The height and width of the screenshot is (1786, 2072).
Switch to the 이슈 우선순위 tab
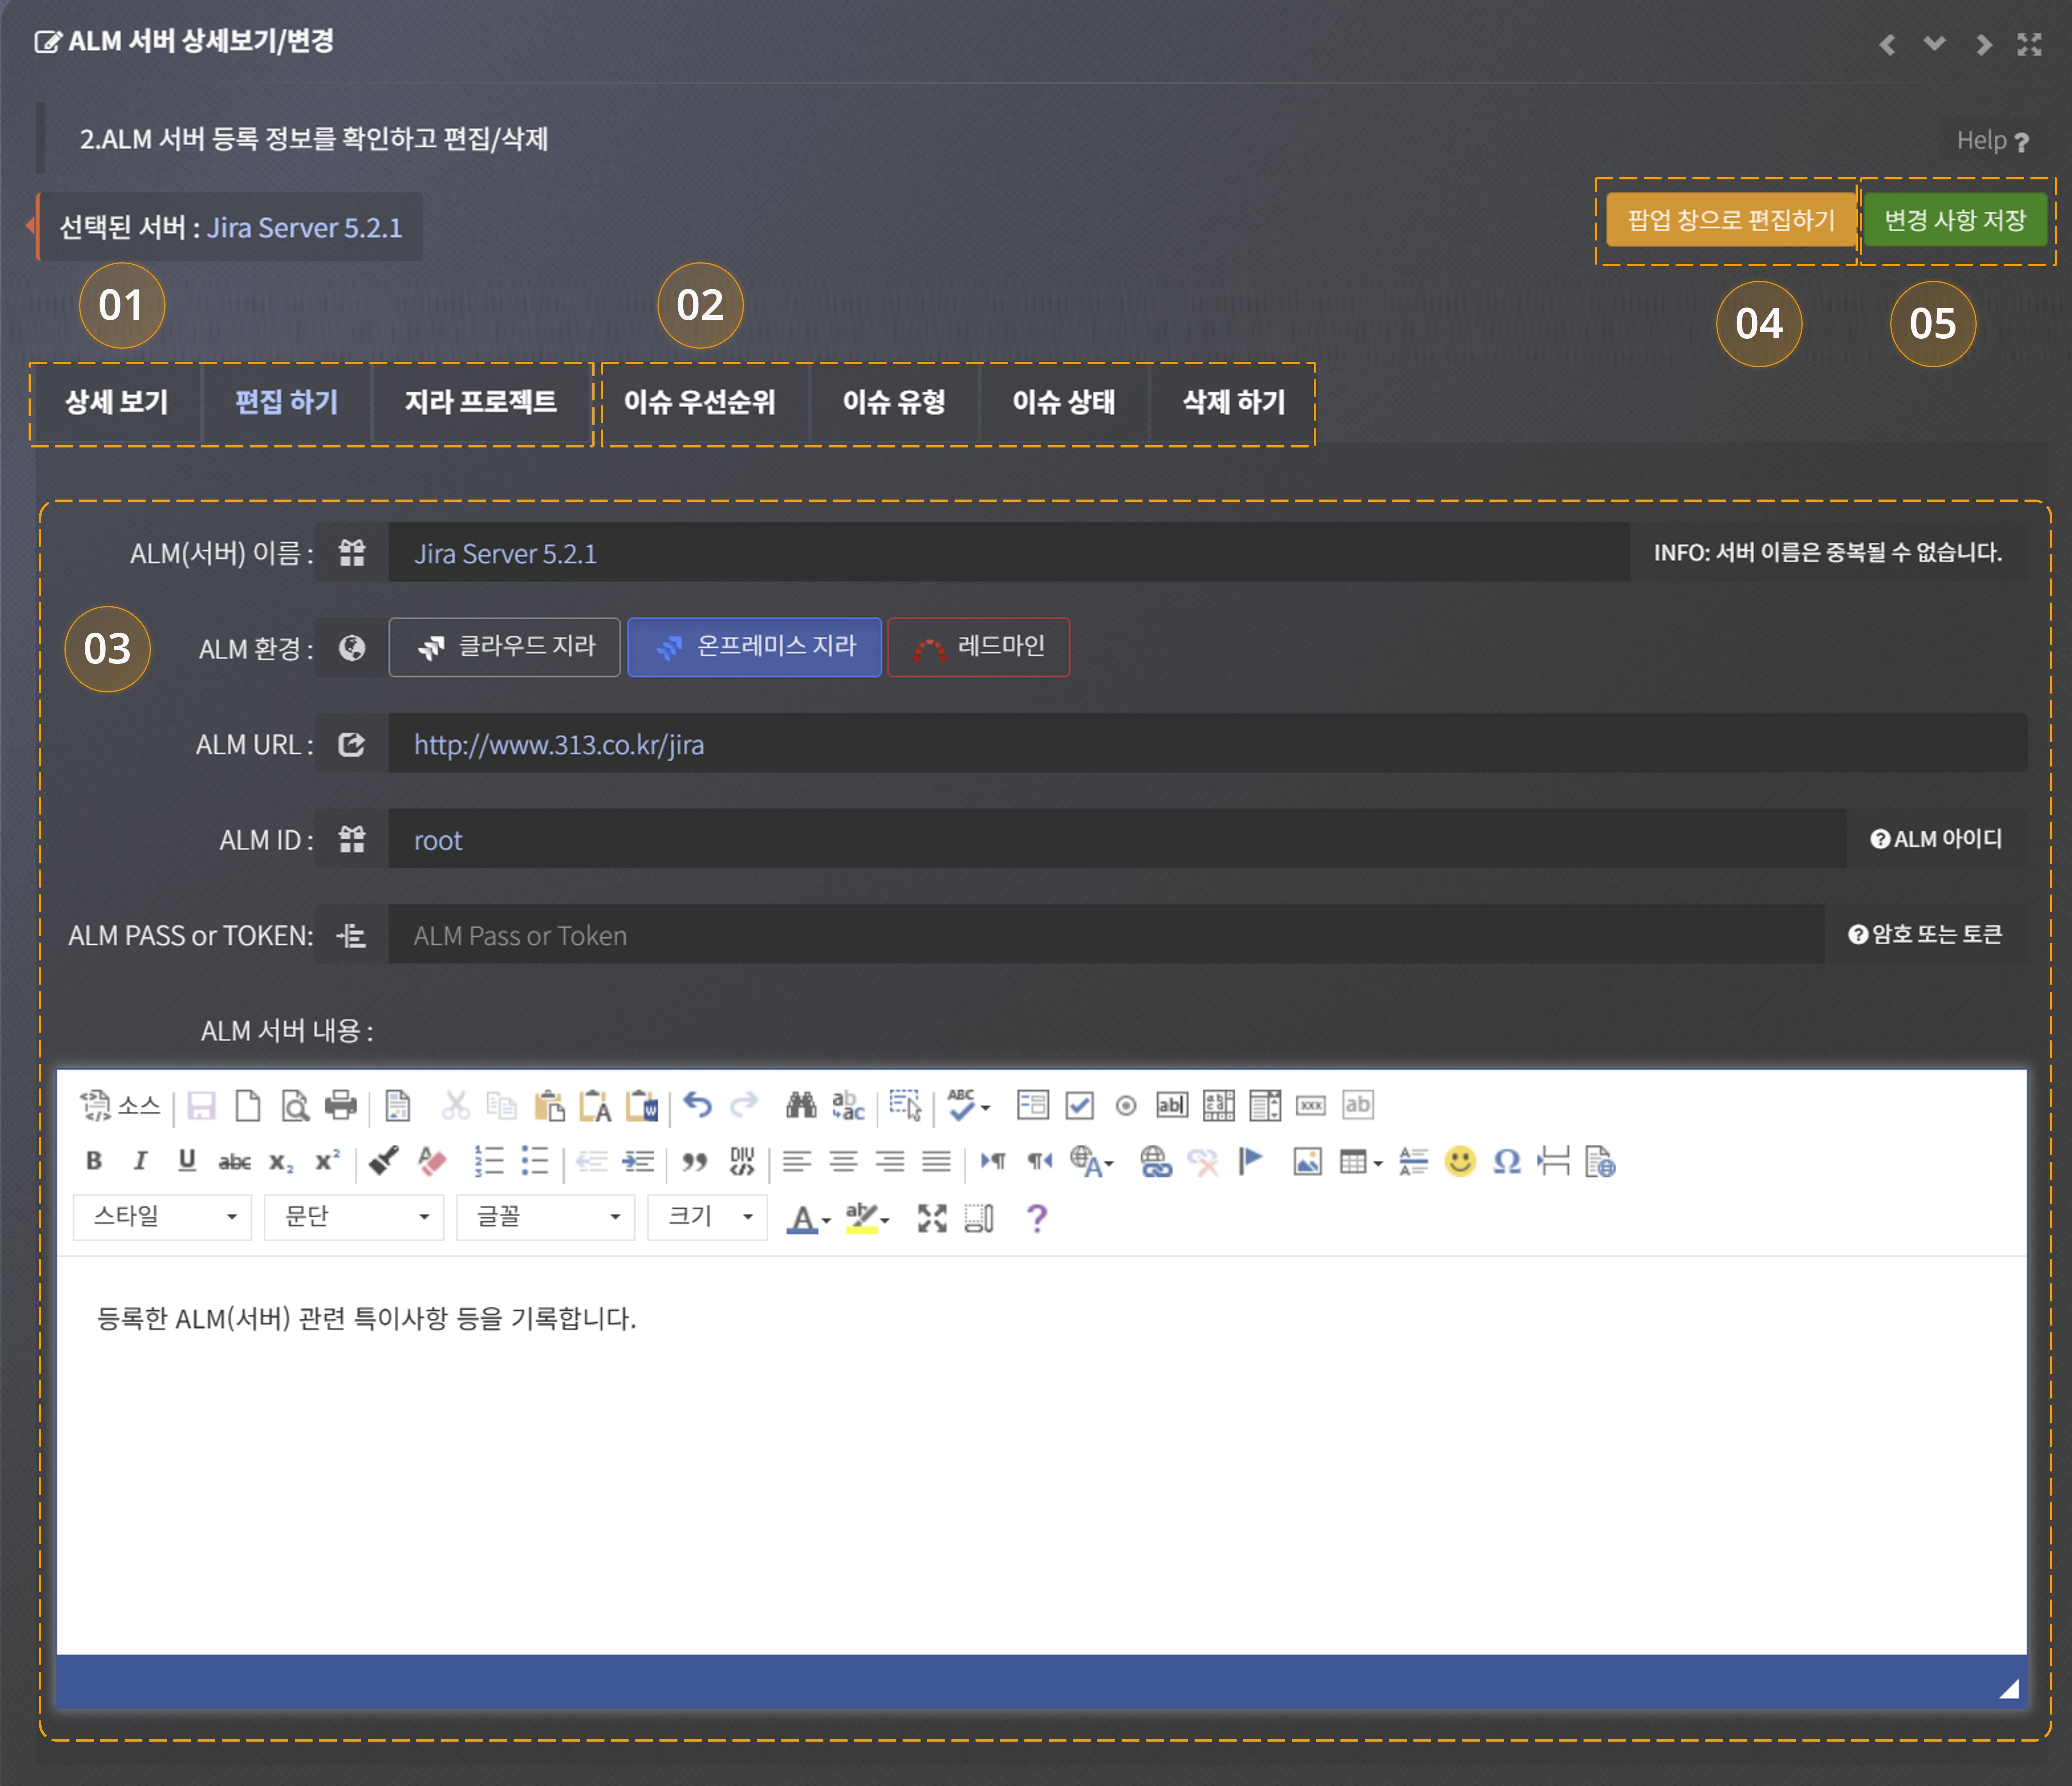(699, 402)
